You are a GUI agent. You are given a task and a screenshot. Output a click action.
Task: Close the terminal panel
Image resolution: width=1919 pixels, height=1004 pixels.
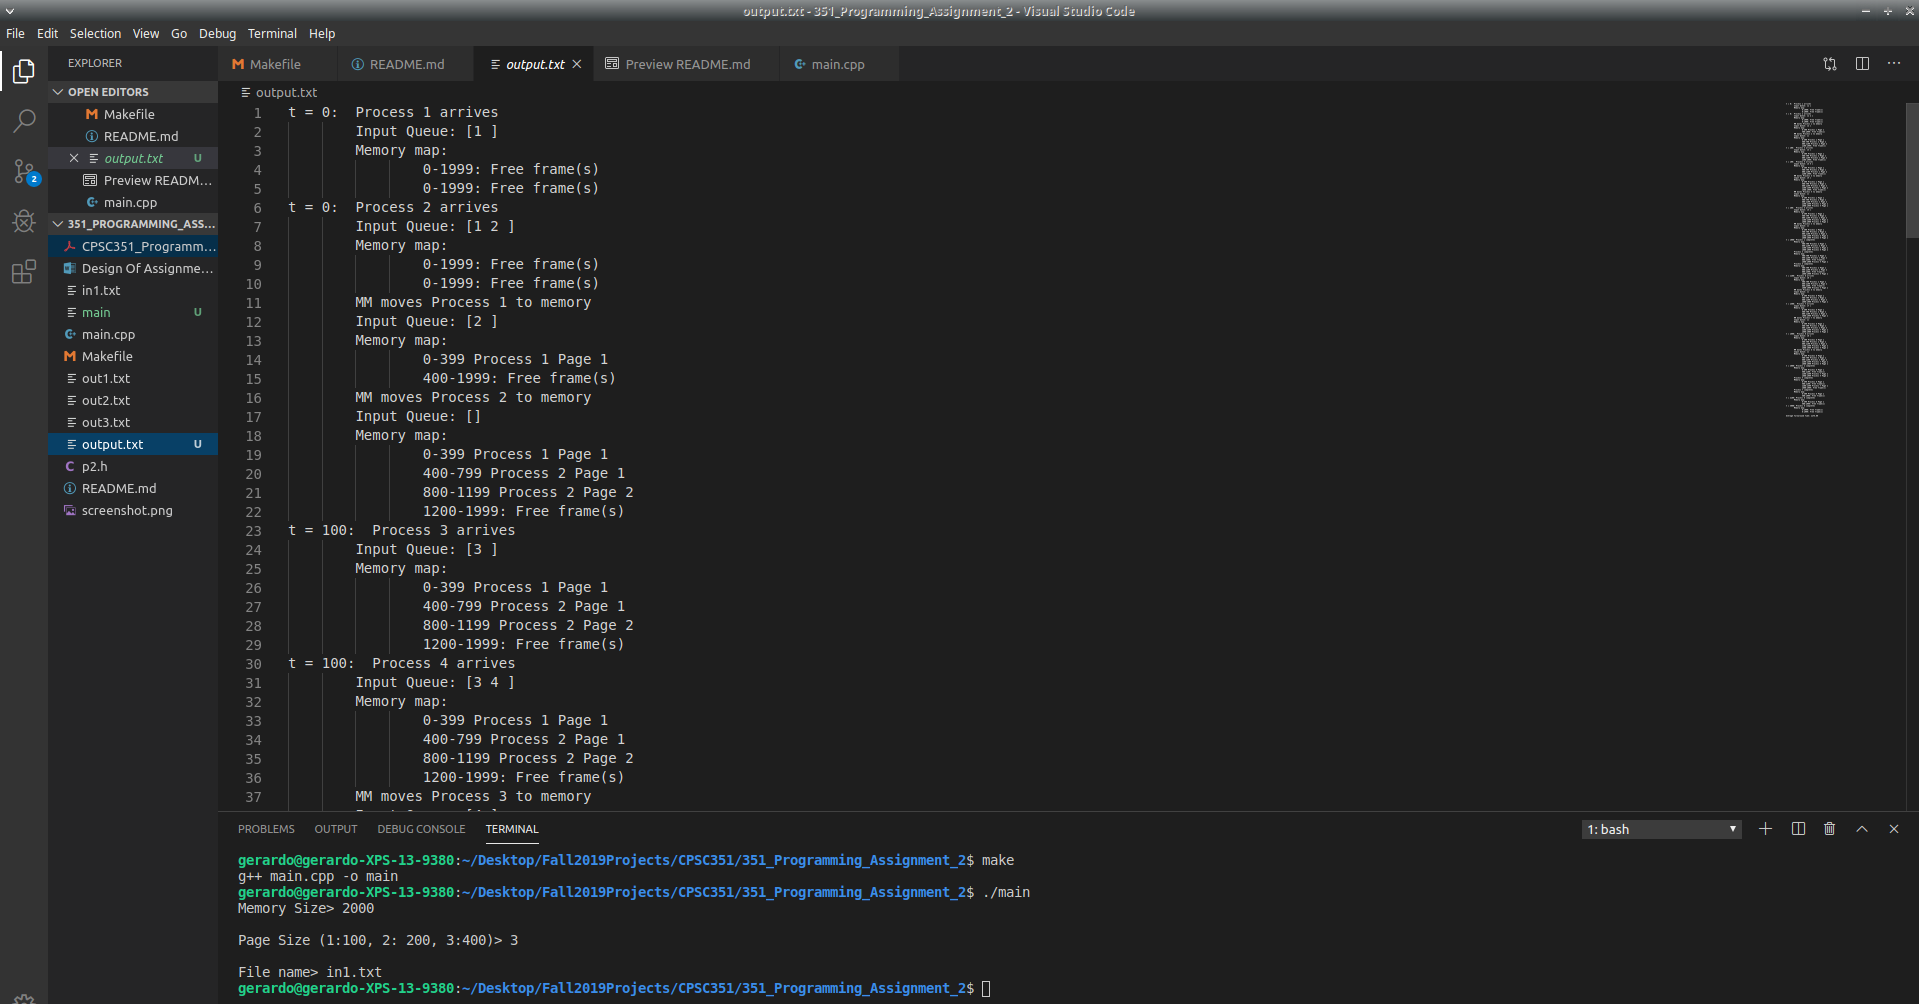[x=1894, y=829]
